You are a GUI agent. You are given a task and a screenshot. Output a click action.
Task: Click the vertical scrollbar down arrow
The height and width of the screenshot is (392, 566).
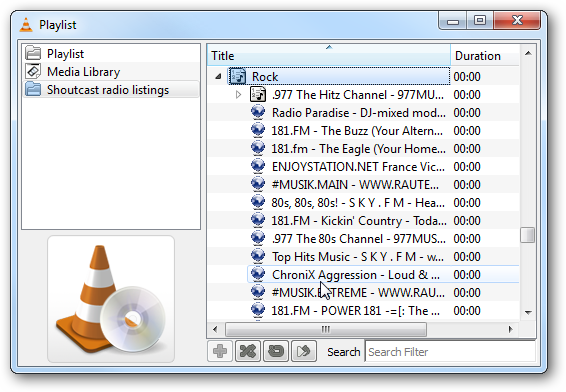click(528, 313)
